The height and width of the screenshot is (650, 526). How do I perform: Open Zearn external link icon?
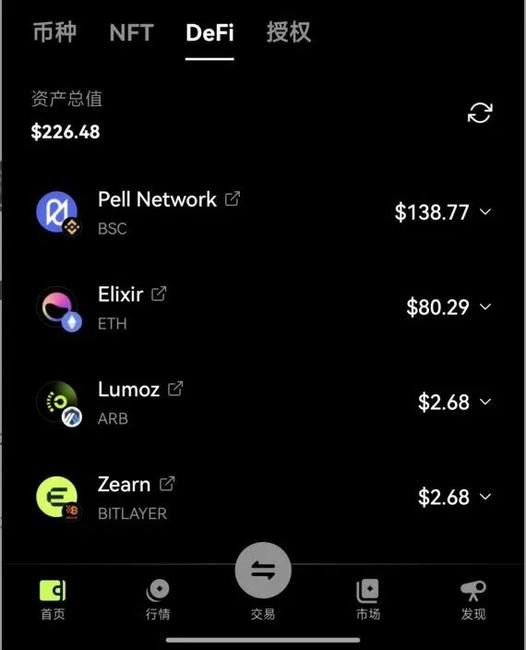click(167, 484)
